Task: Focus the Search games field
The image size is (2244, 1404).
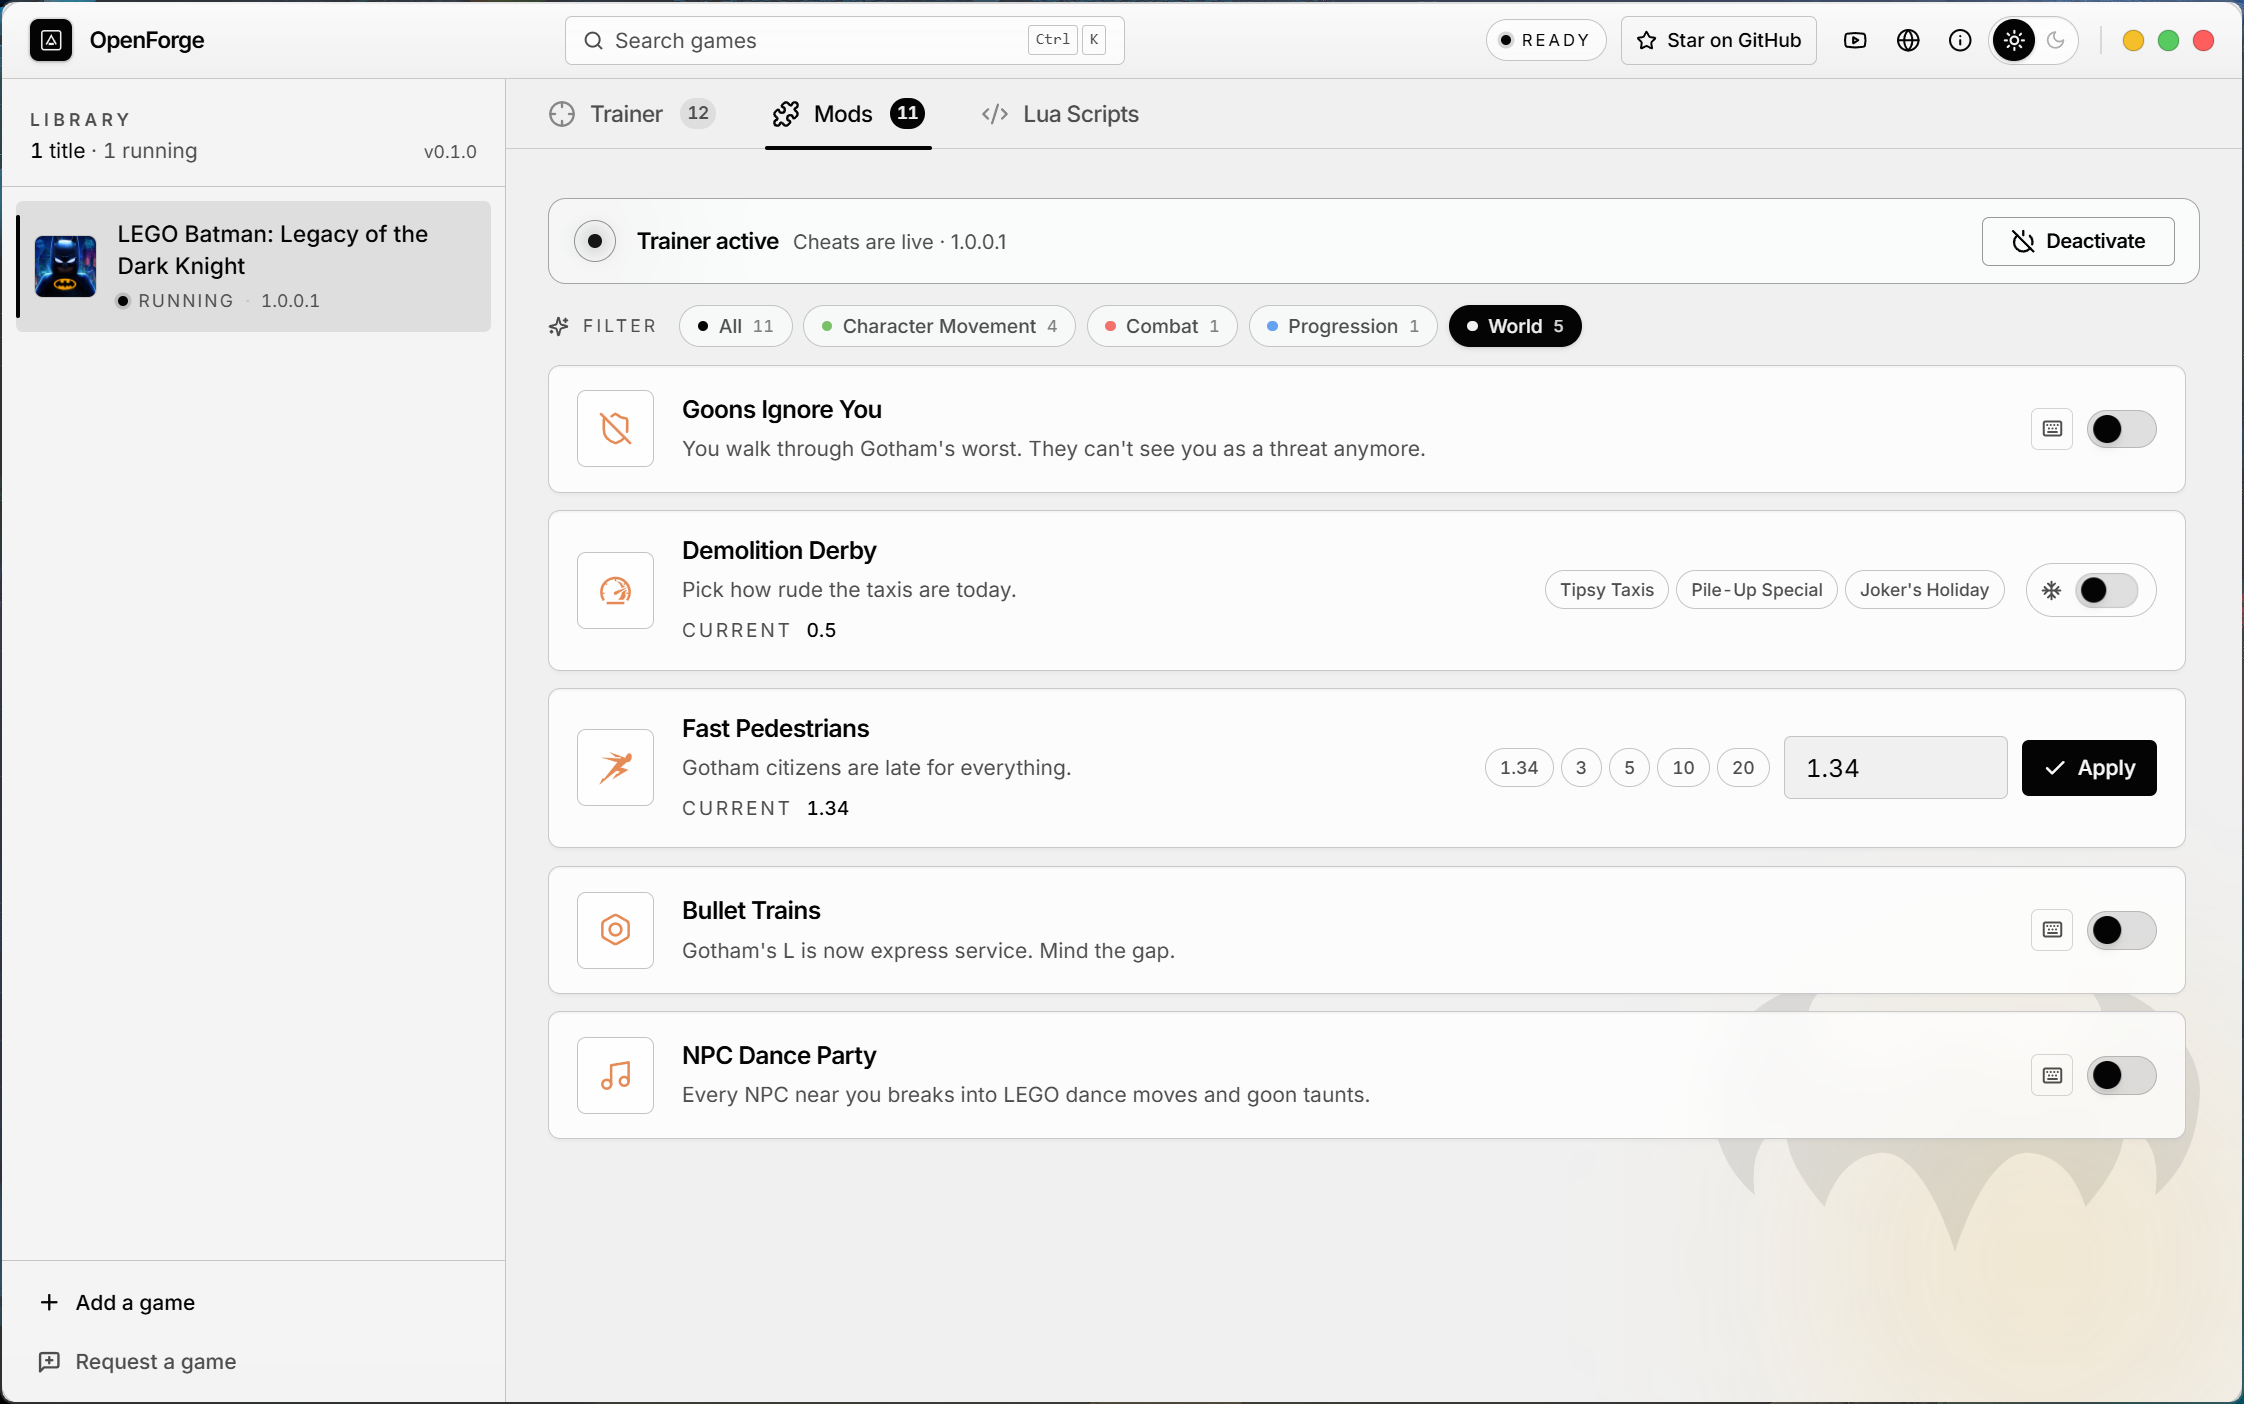Action: click(x=845, y=40)
